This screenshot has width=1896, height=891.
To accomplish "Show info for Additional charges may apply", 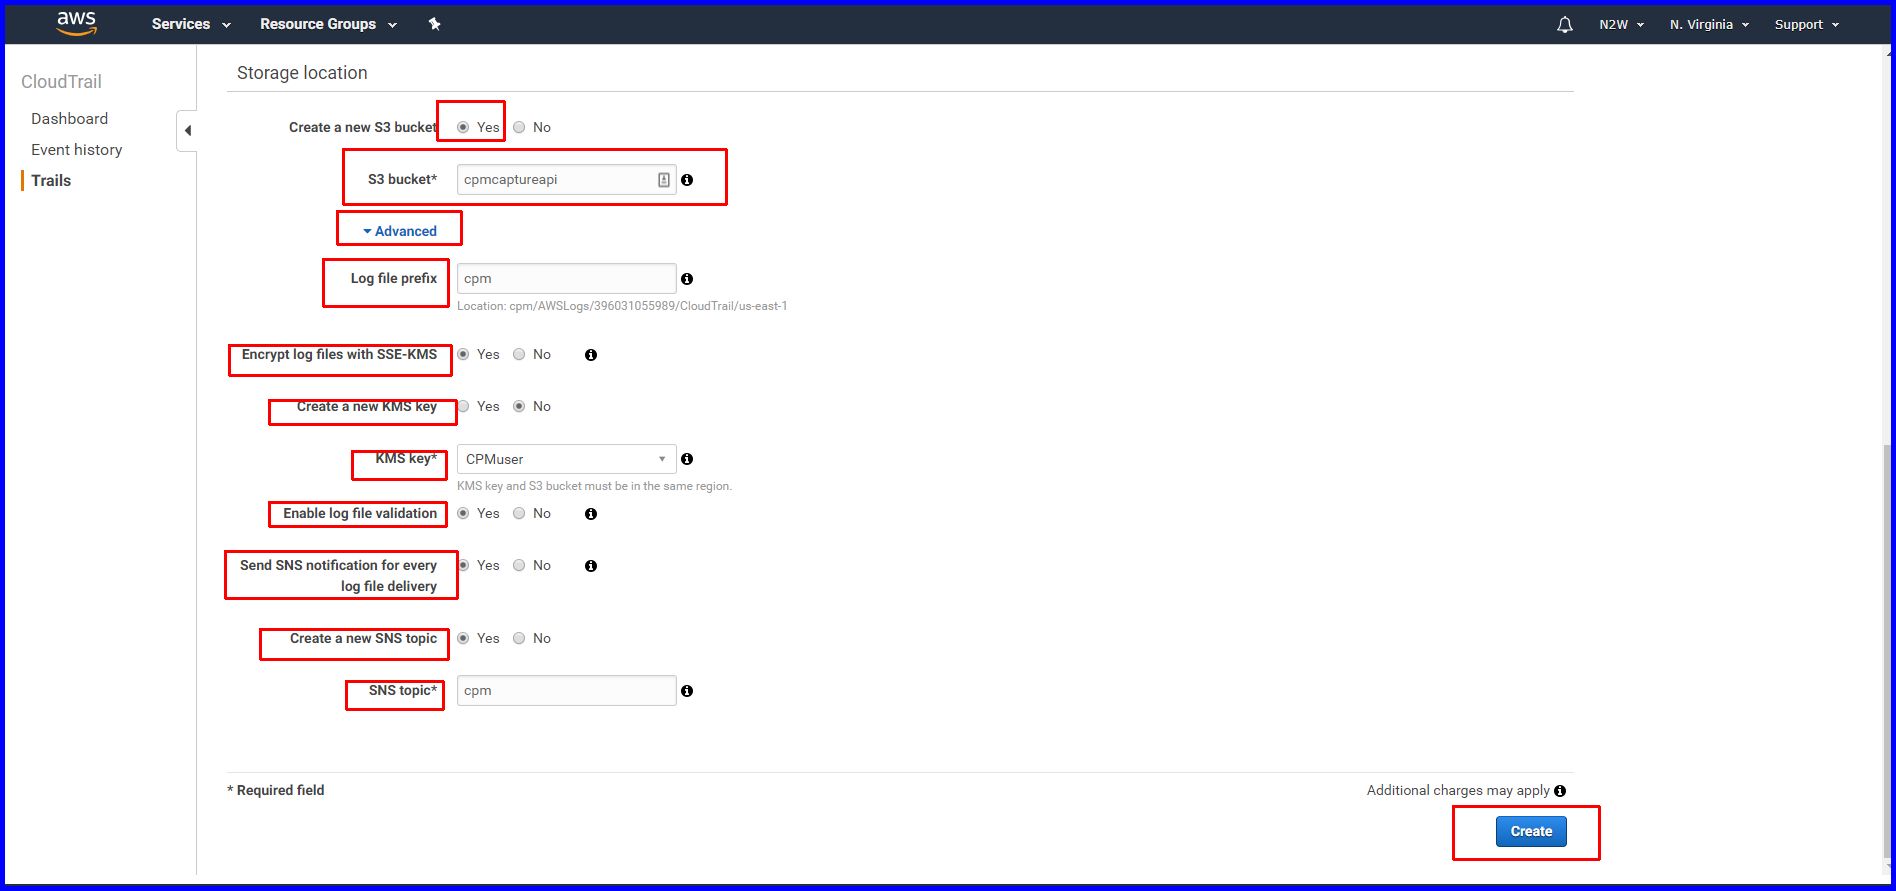I will coord(1560,791).
